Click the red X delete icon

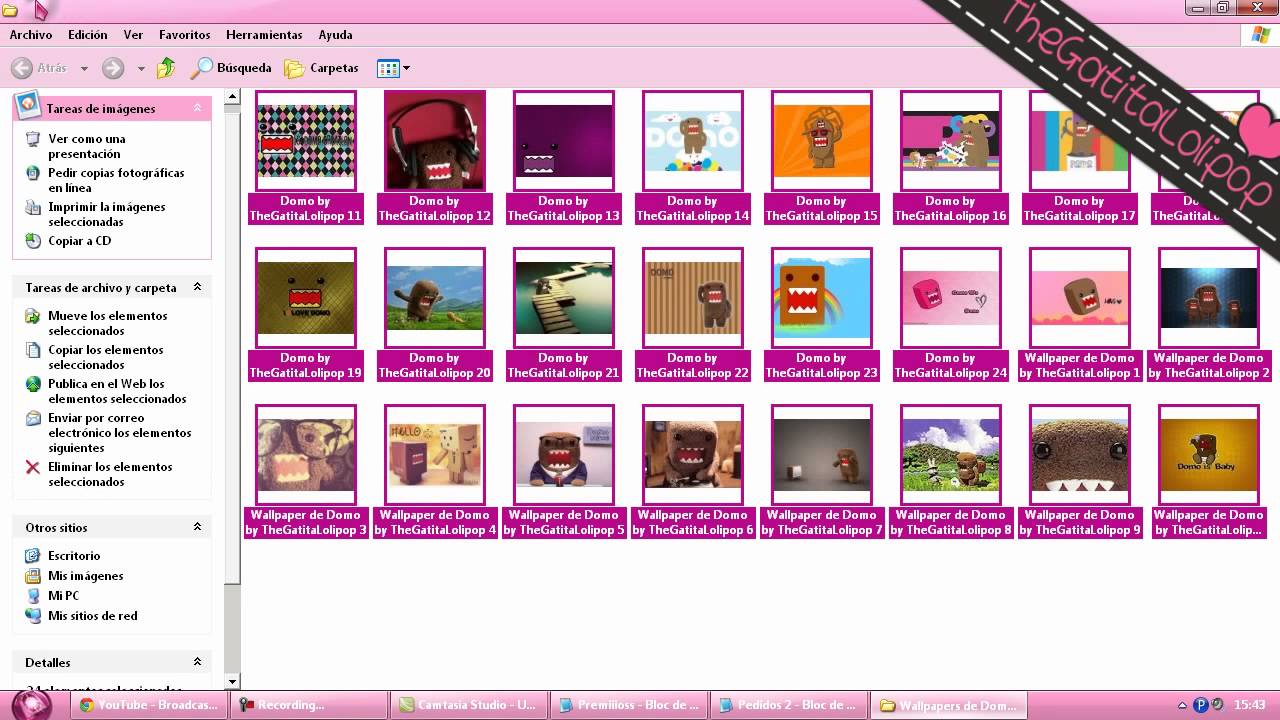click(x=33, y=467)
